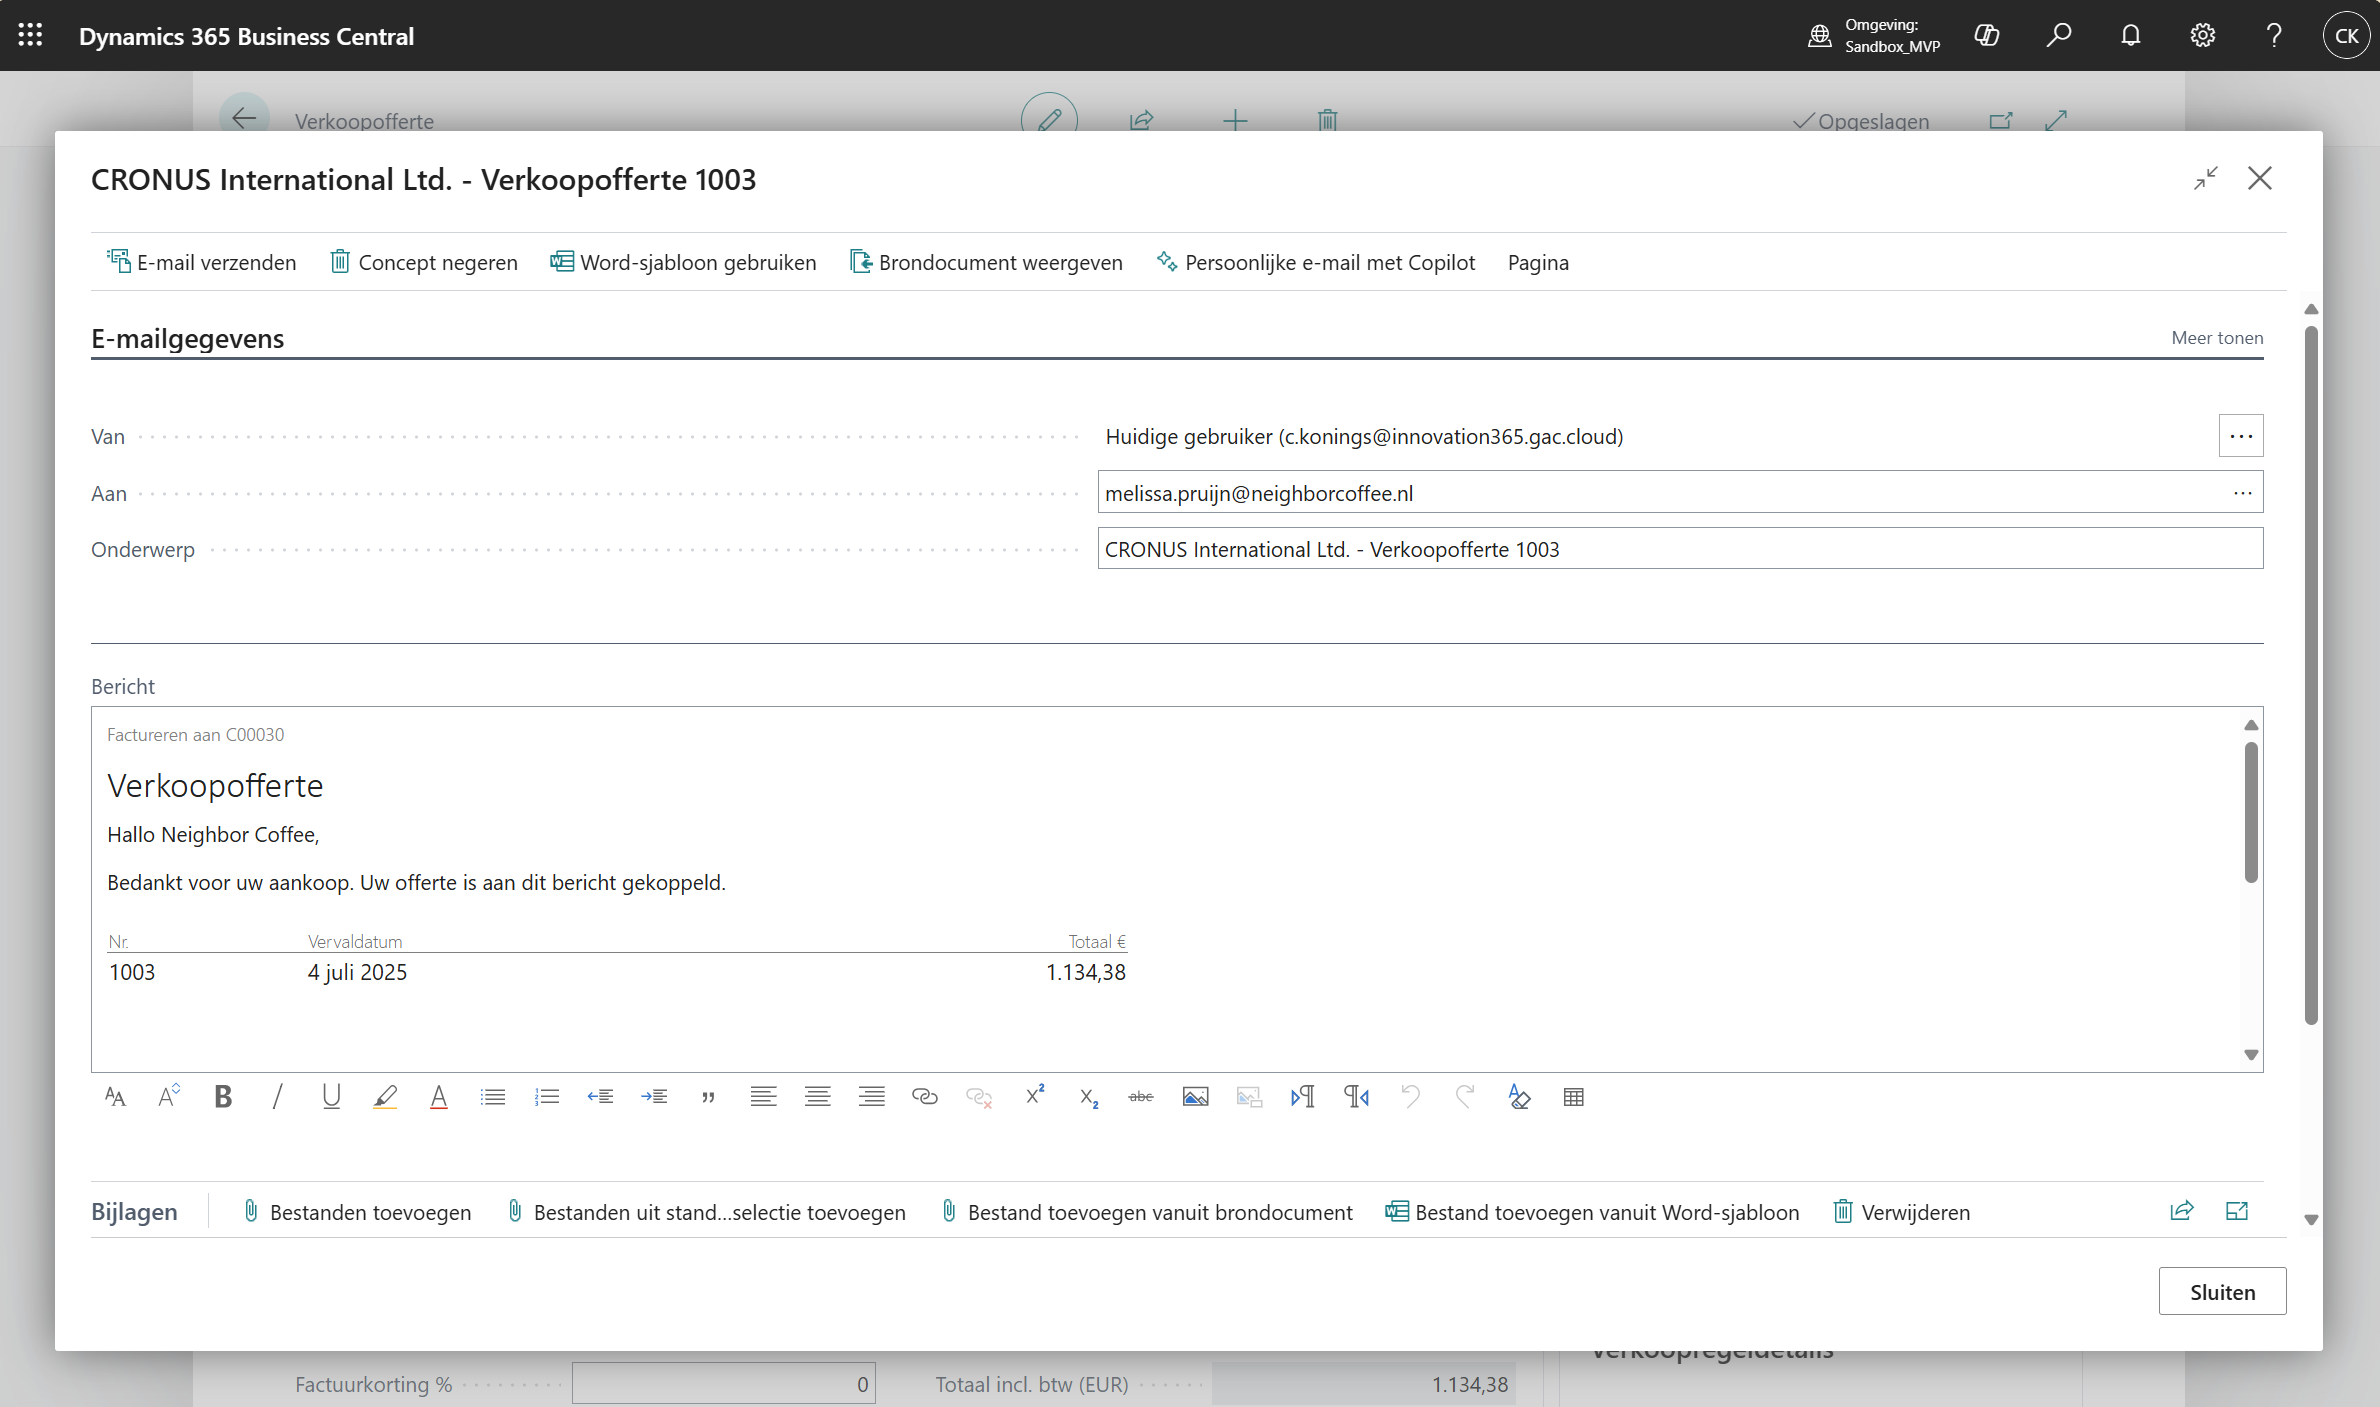Expand fields with Meer tonen

2217,338
